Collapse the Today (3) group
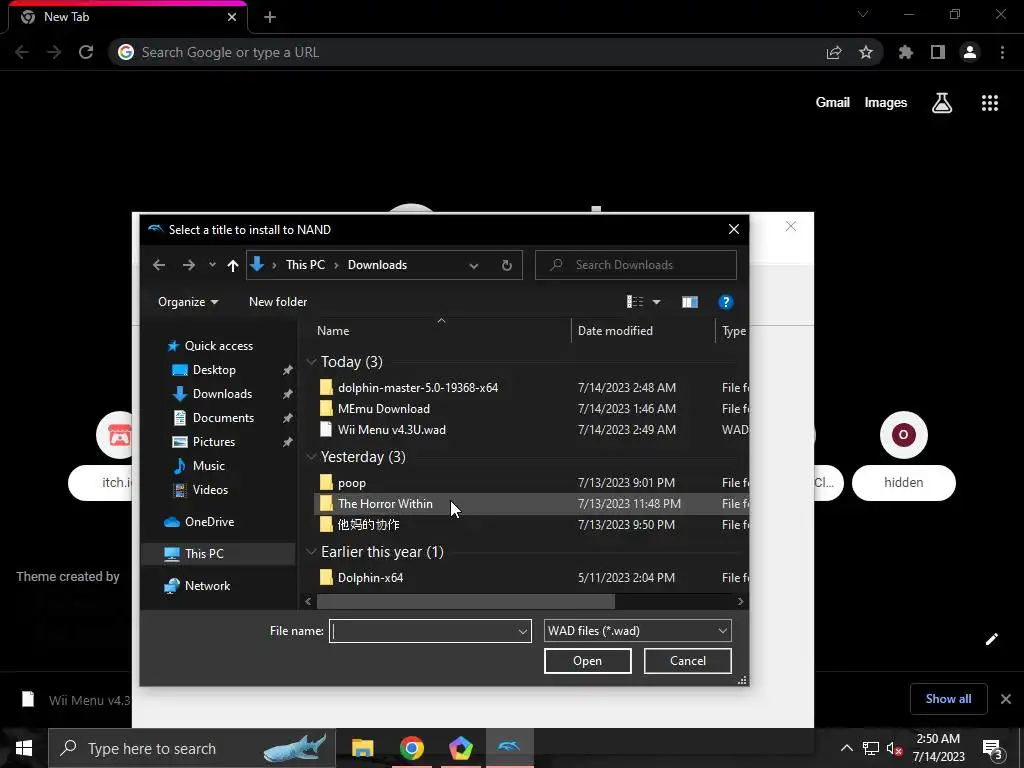The width and height of the screenshot is (1024, 768). coord(311,362)
